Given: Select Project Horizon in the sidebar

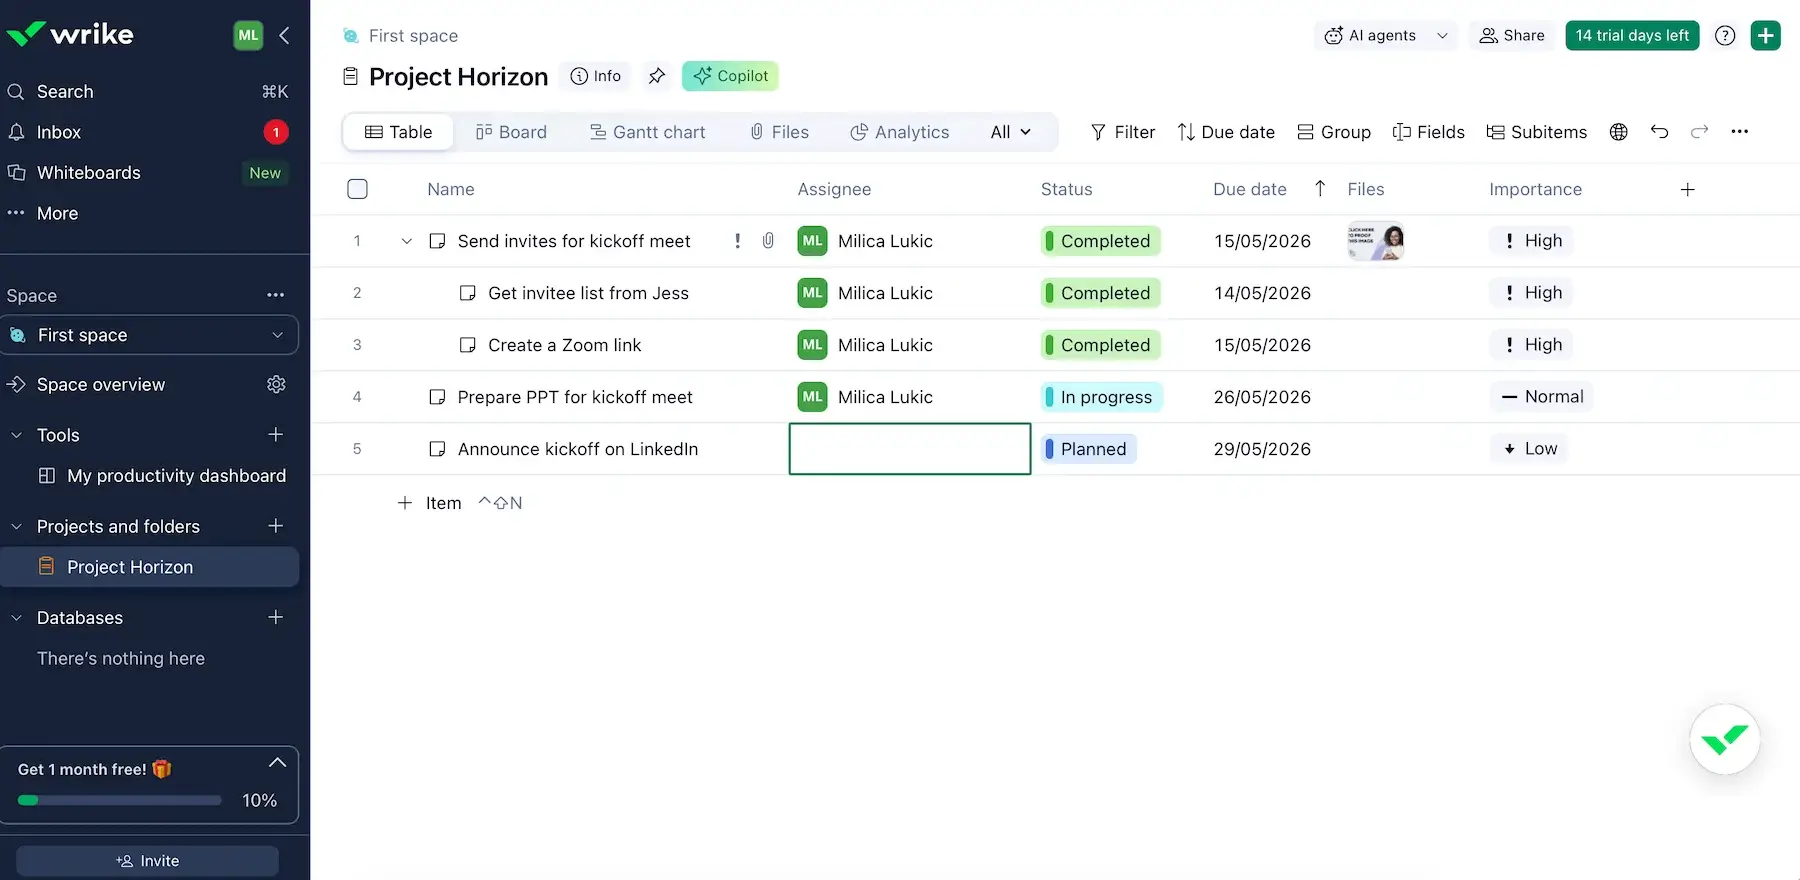Looking at the screenshot, I should 149,567.
